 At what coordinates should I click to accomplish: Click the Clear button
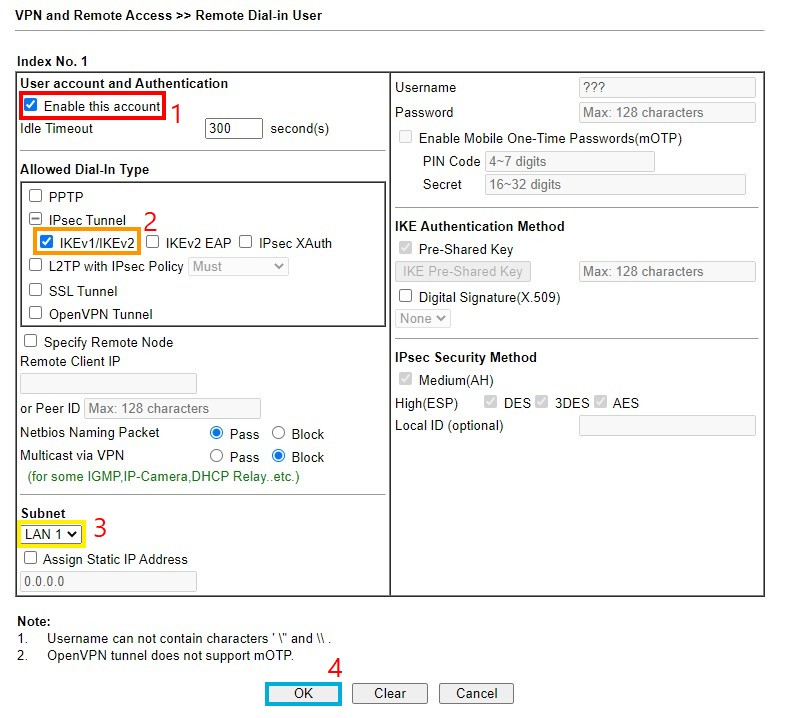coord(389,693)
